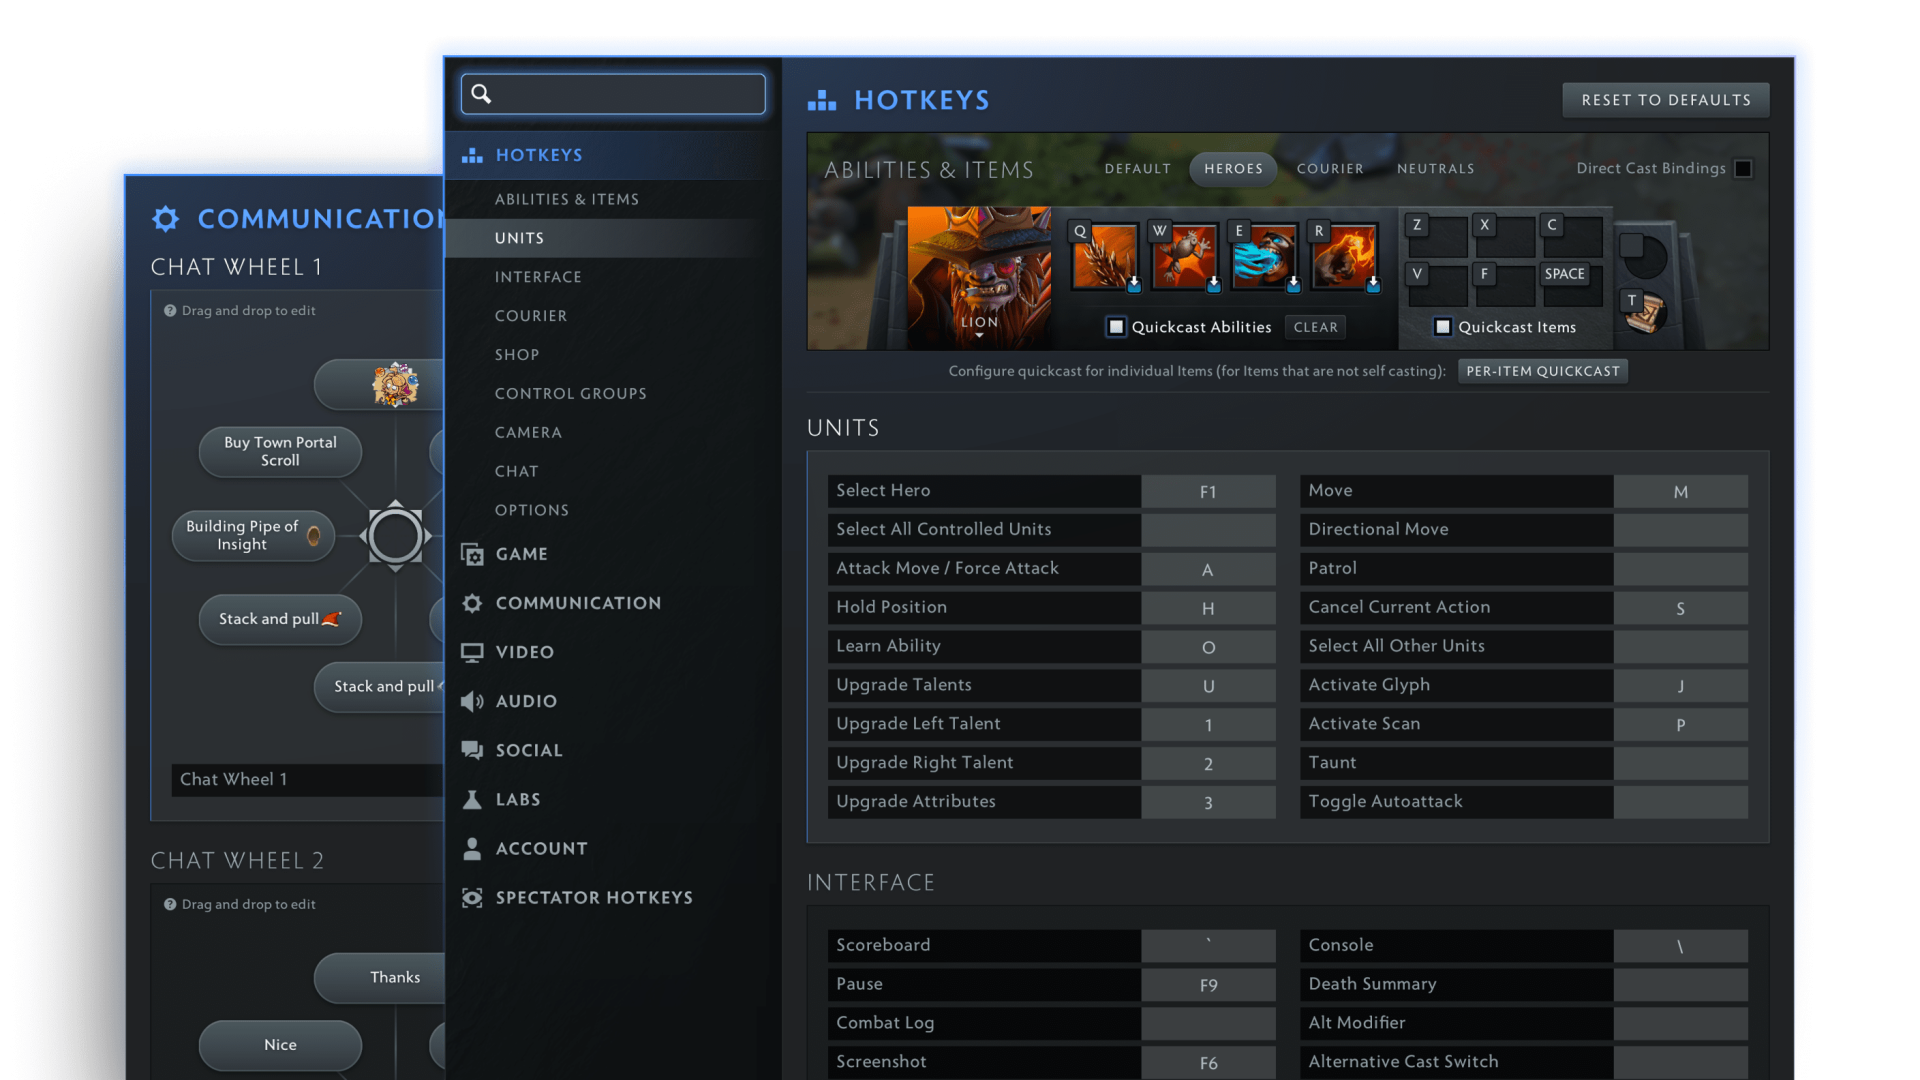
Task: Click the Q ability icon (Earth Spike)
Action: 1105,256
